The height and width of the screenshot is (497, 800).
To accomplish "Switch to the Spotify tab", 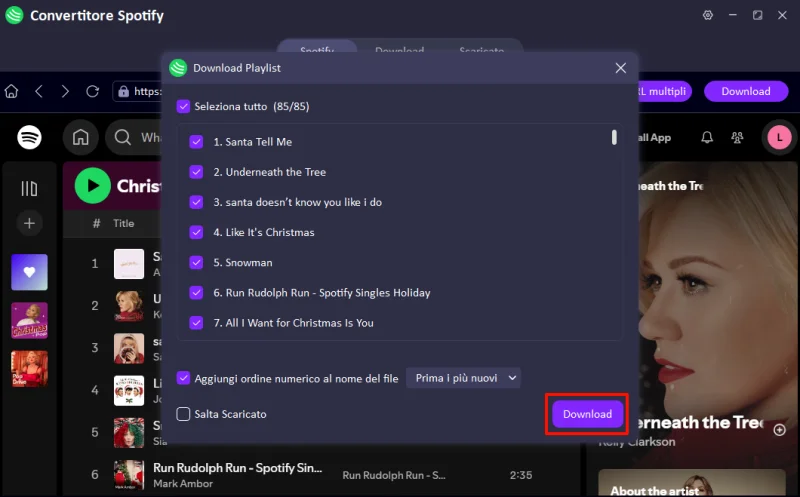I will click(317, 47).
